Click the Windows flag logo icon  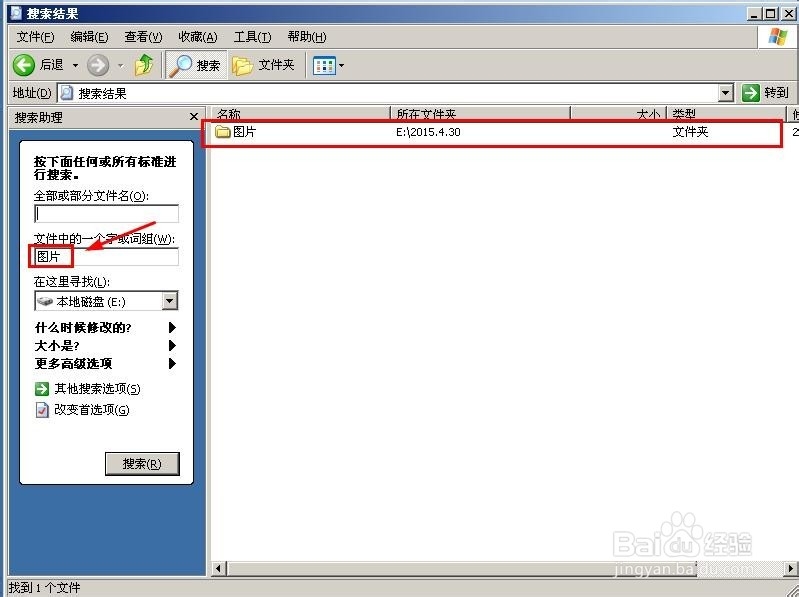pos(778,37)
